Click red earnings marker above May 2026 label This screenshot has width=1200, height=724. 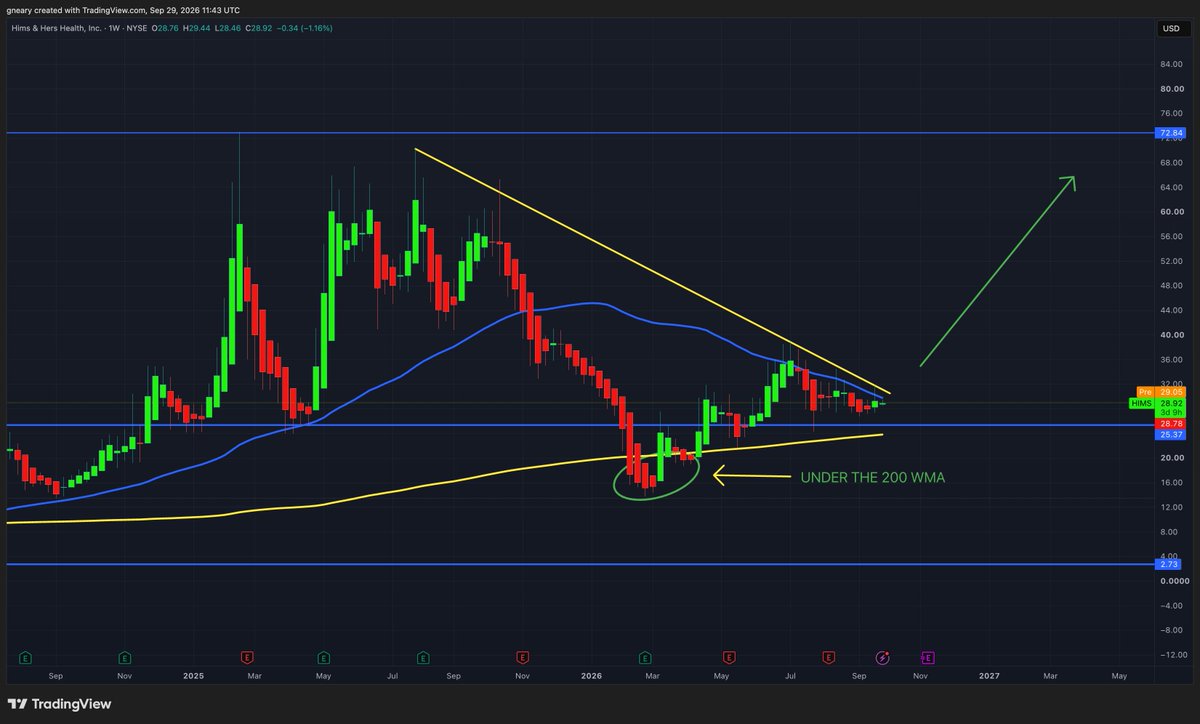click(729, 657)
